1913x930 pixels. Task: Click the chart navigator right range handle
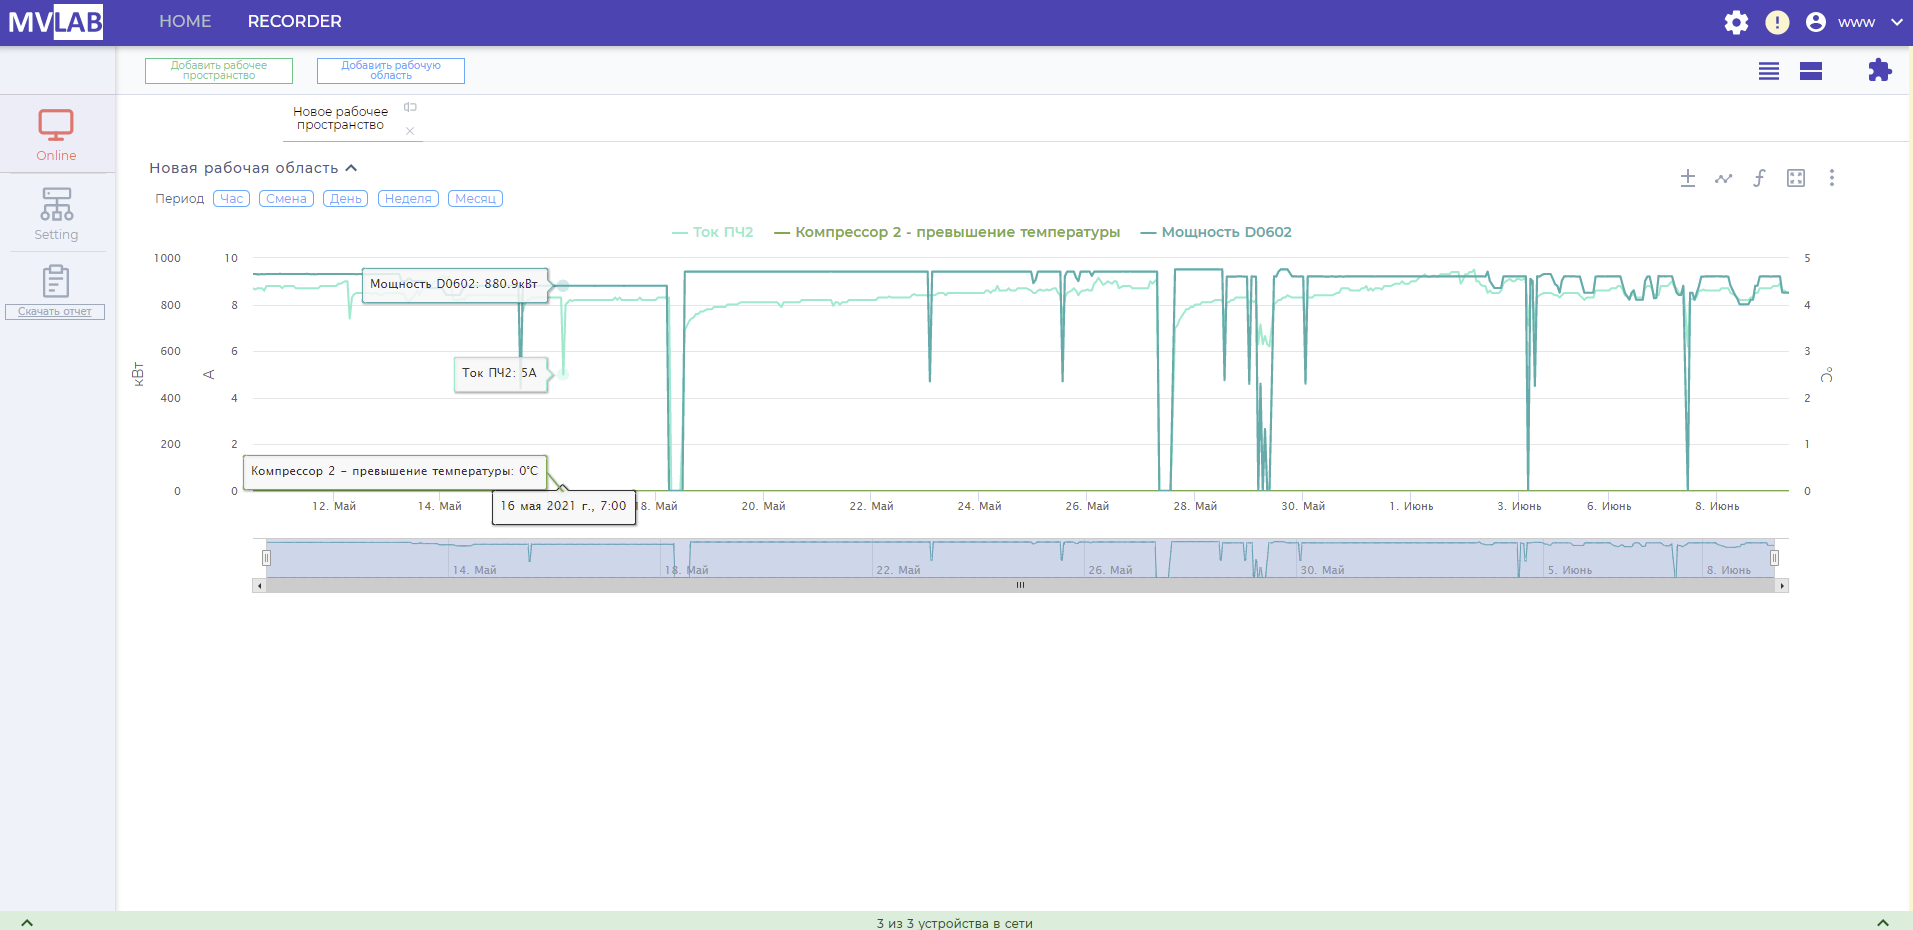(1775, 558)
